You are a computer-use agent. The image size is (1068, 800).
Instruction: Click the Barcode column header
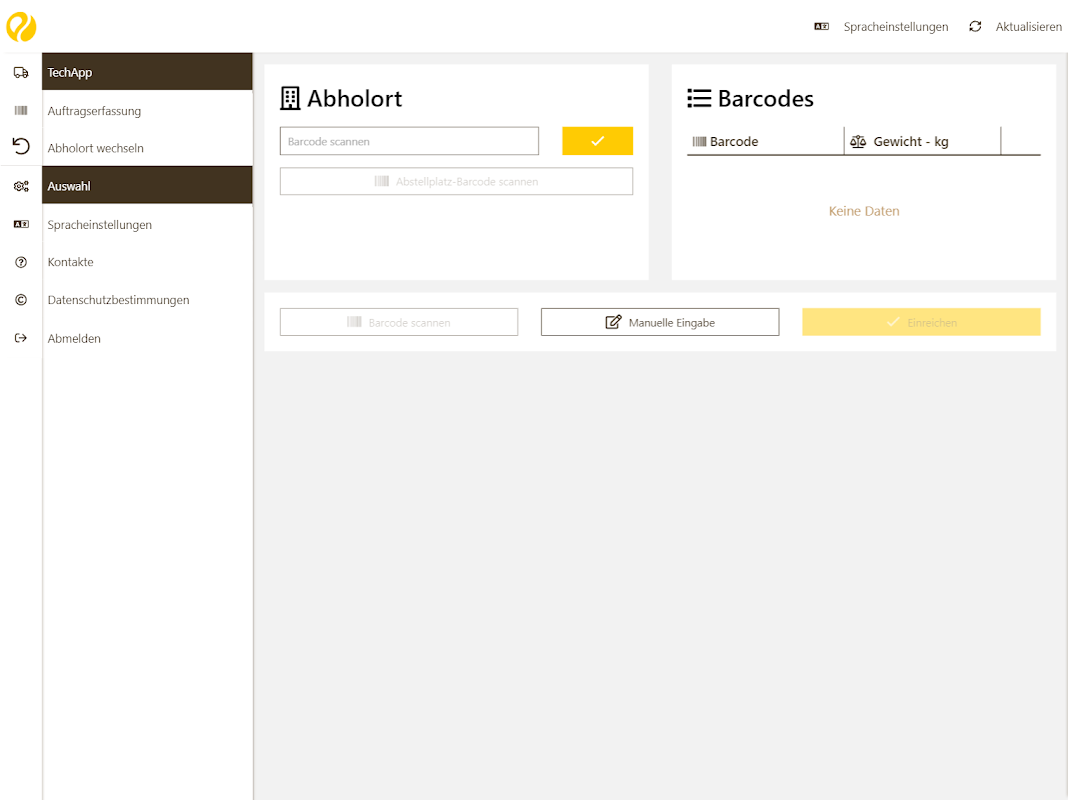tap(766, 141)
